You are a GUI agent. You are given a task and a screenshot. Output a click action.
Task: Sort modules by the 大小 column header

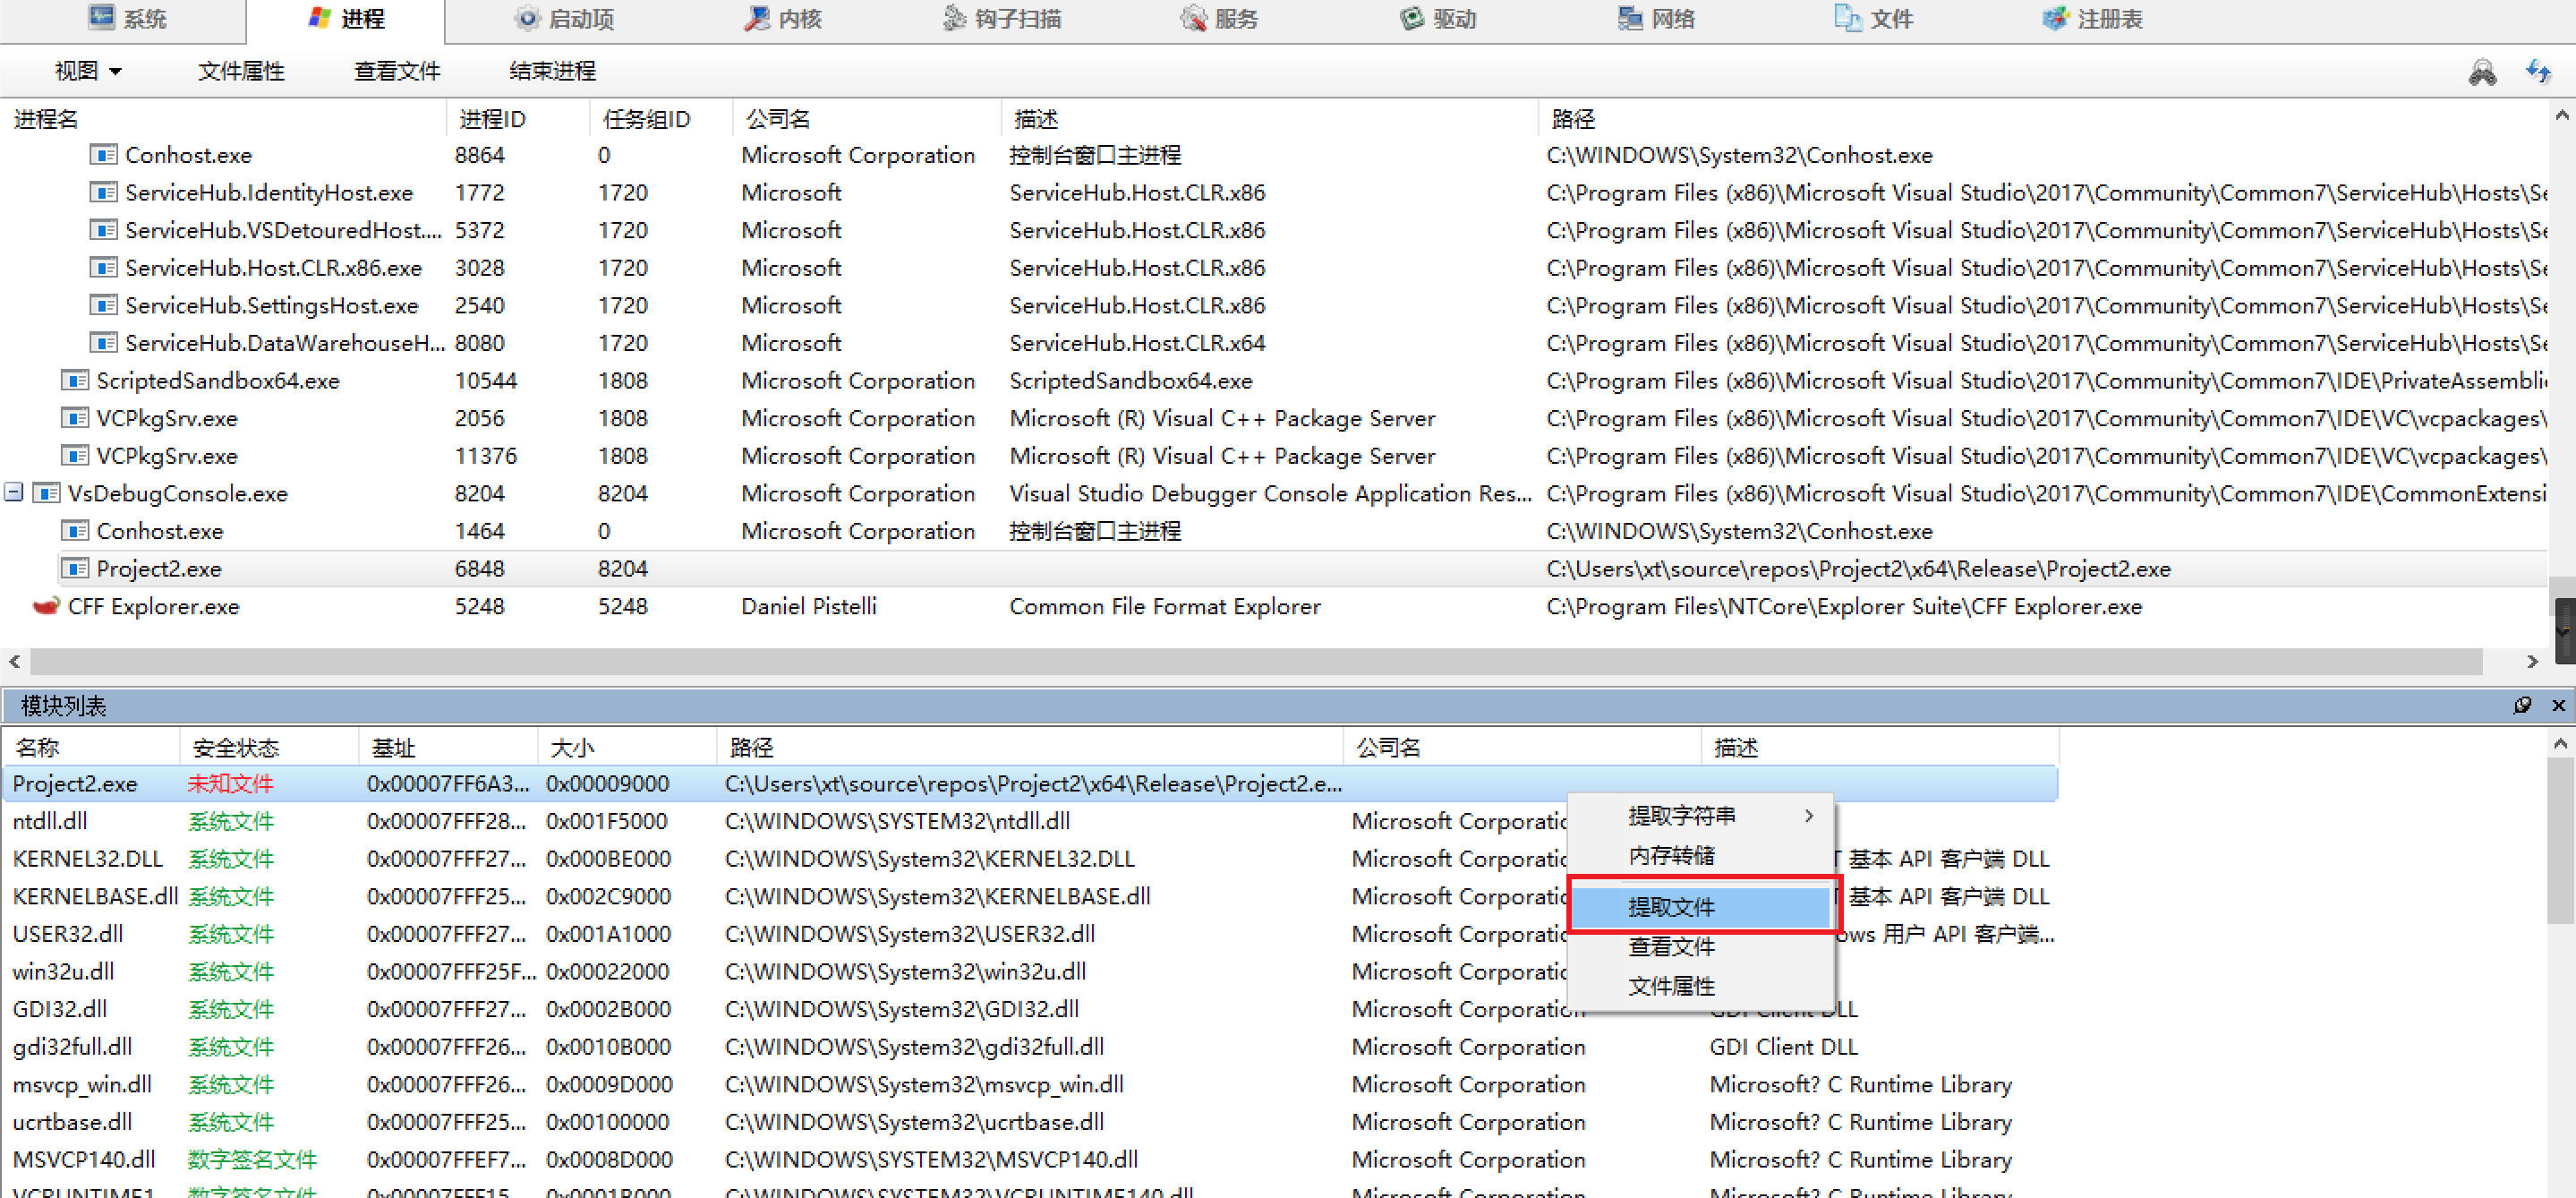tap(627, 747)
